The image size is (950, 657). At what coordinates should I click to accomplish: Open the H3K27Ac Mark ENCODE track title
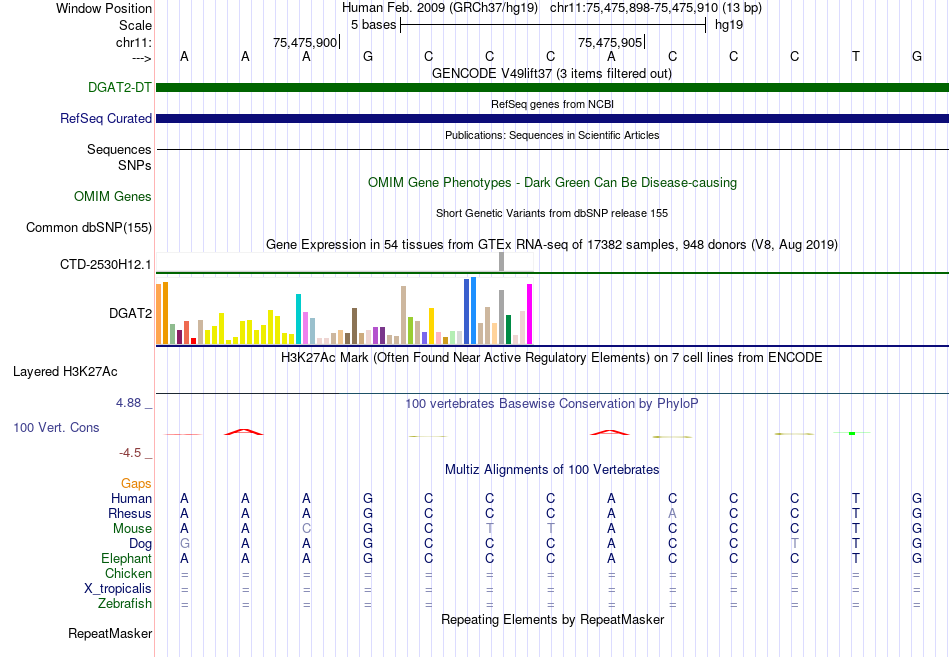(x=552, y=358)
